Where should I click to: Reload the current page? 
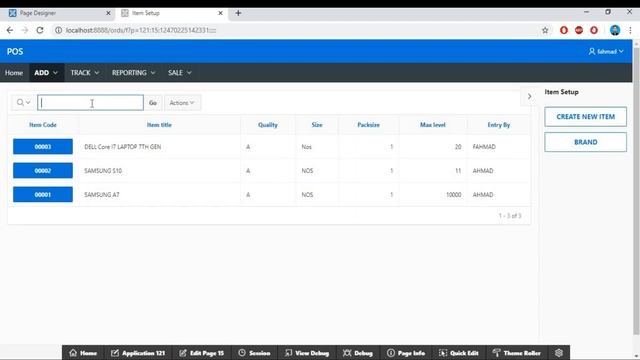(x=40, y=30)
